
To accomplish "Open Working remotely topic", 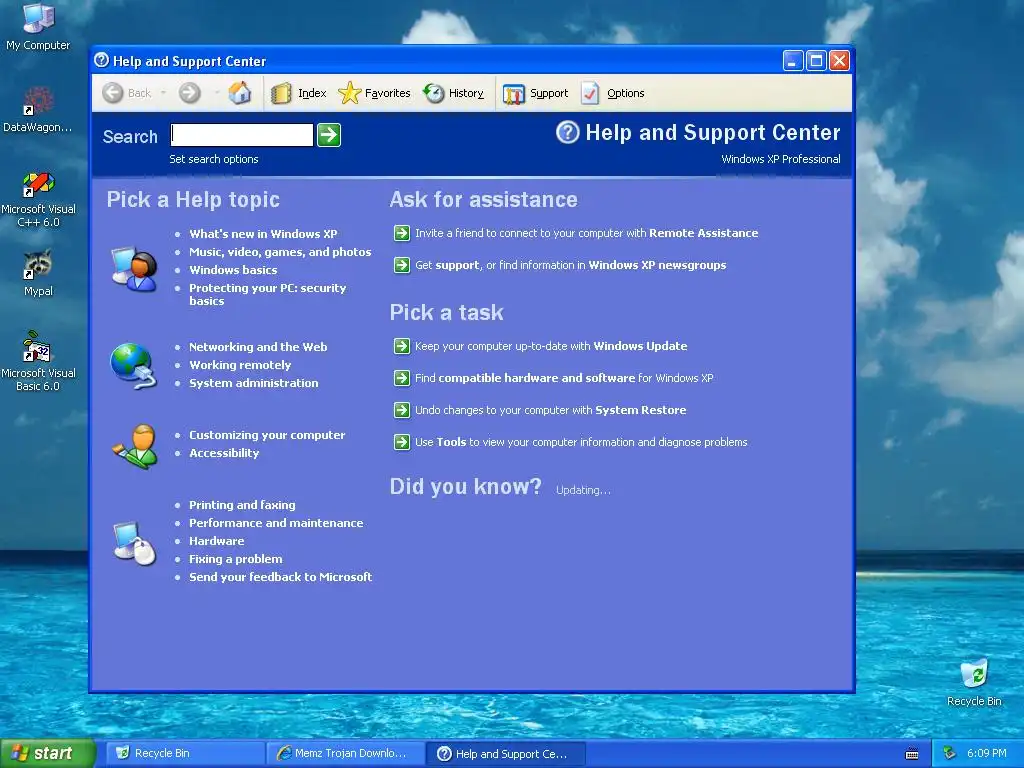I will point(240,365).
